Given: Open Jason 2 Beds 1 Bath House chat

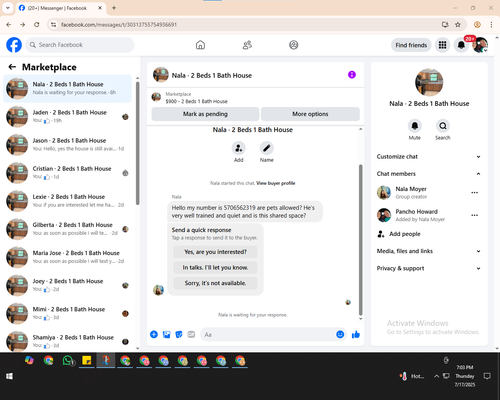Looking at the screenshot, I should coord(68,145).
